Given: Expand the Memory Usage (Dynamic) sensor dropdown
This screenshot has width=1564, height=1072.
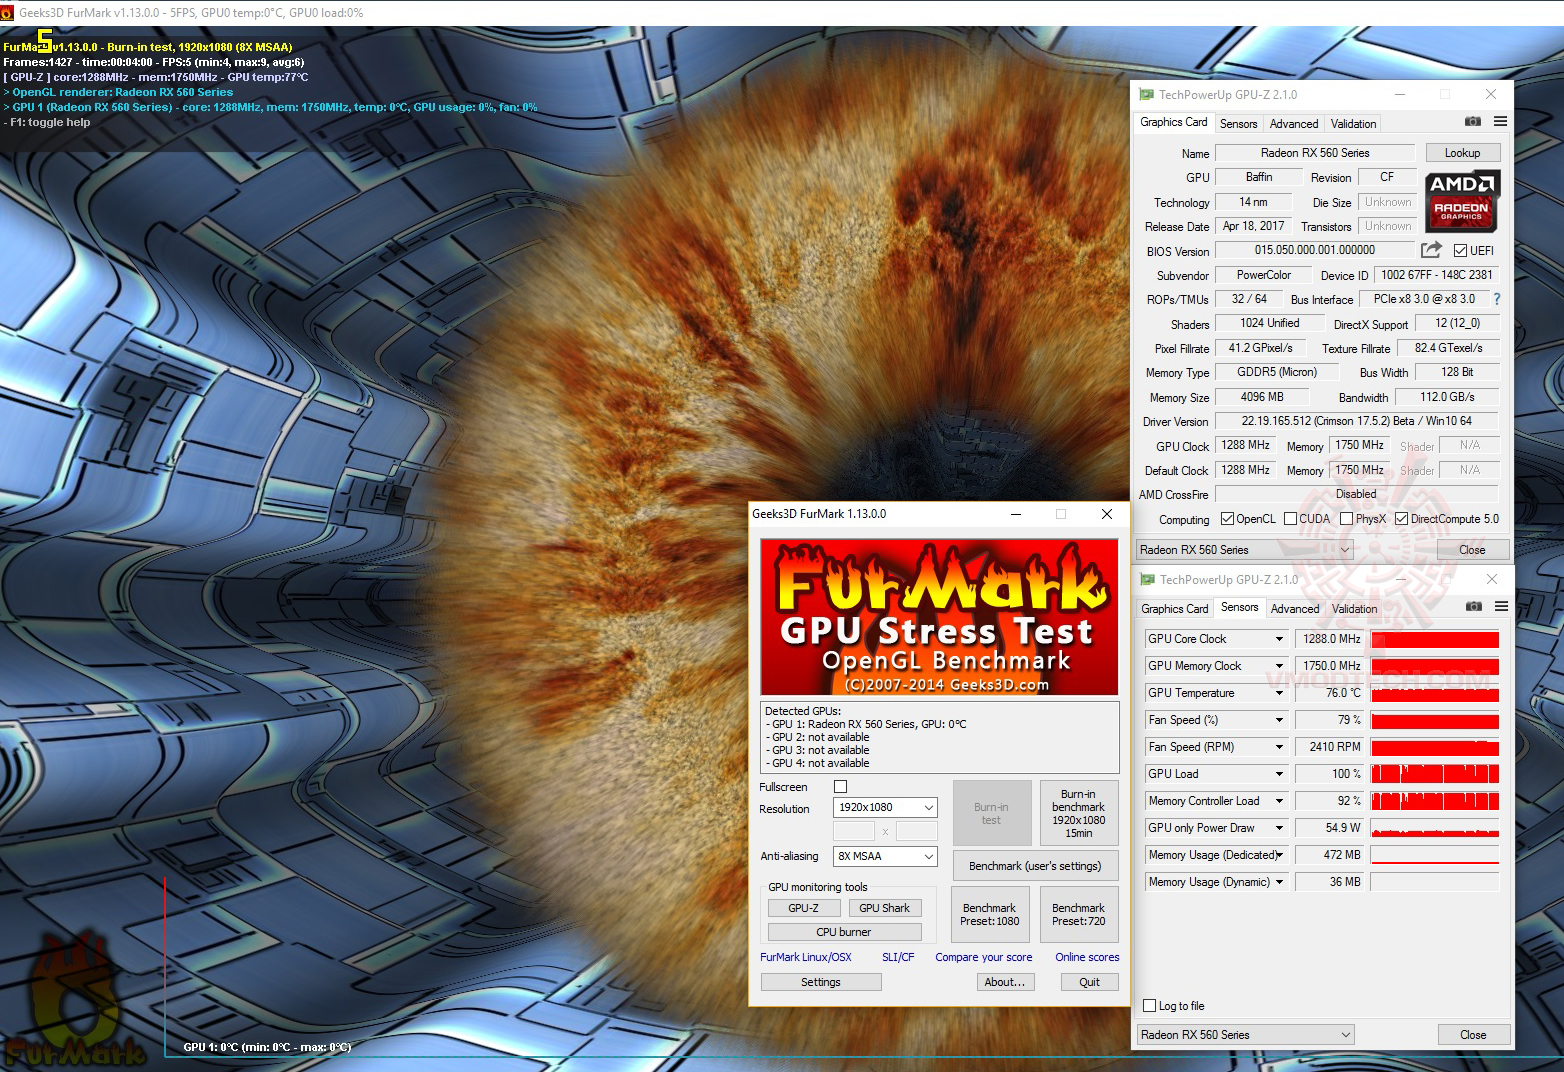Looking at the screenshot, I should click(x=1278, y=882).
